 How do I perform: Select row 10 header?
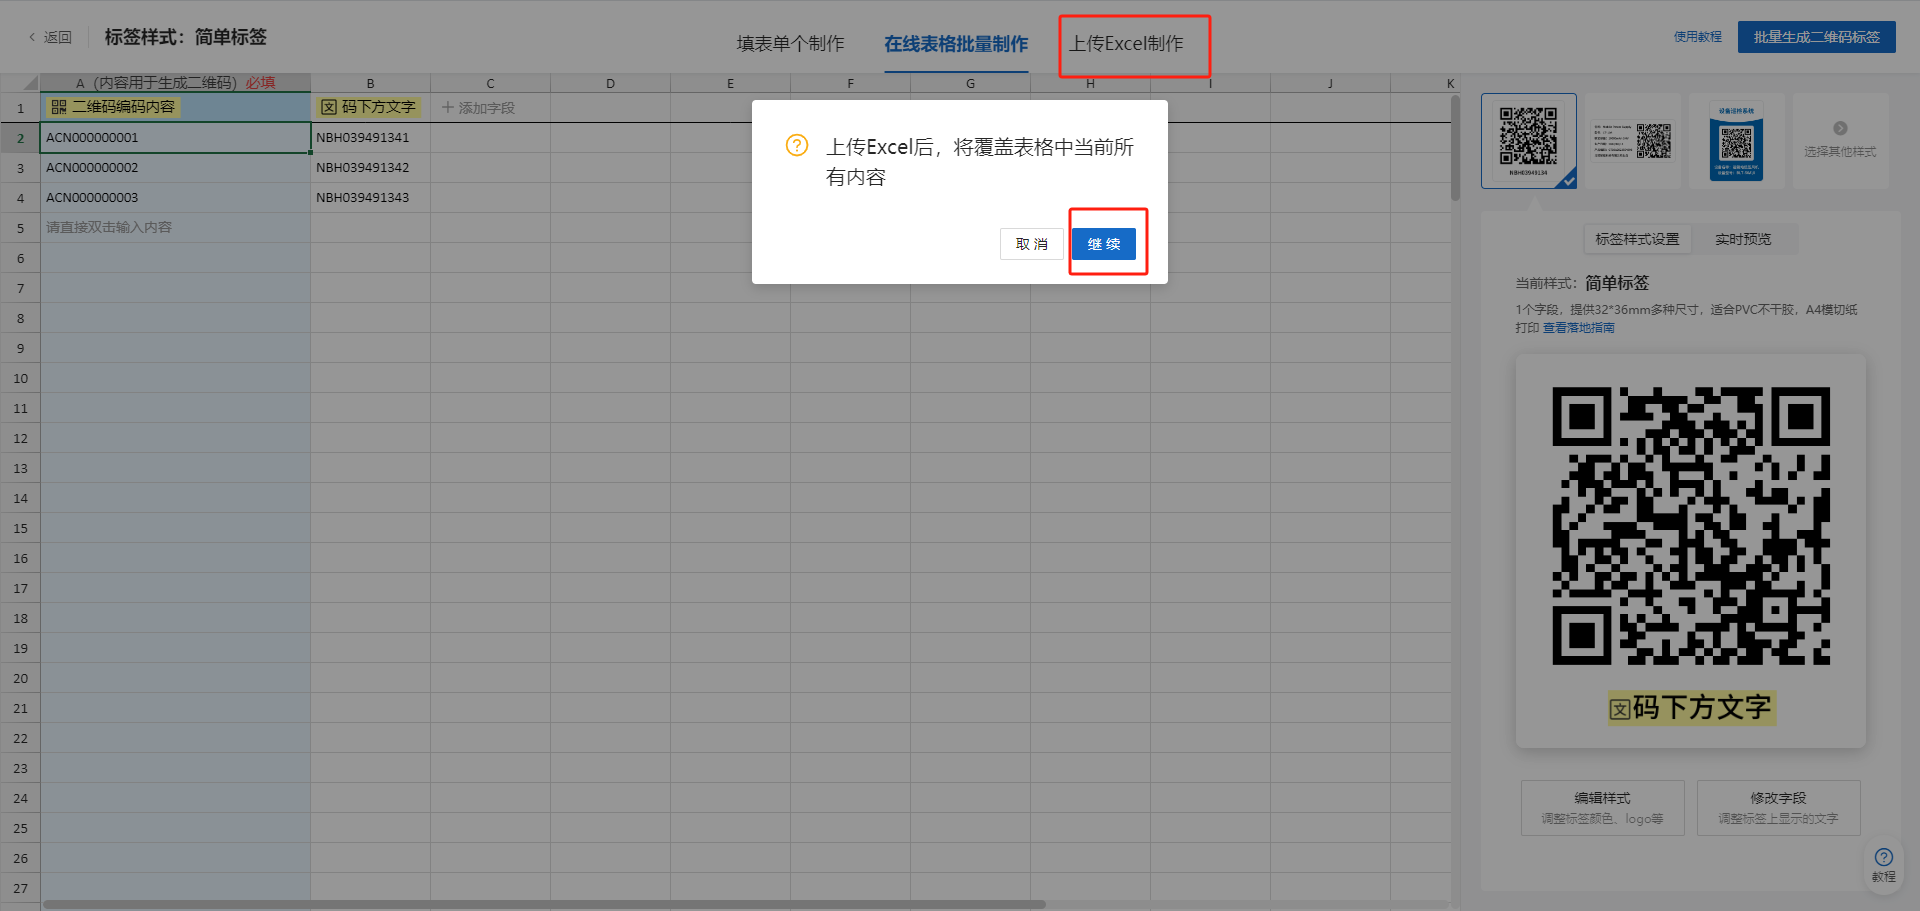(x=20, y=378)
